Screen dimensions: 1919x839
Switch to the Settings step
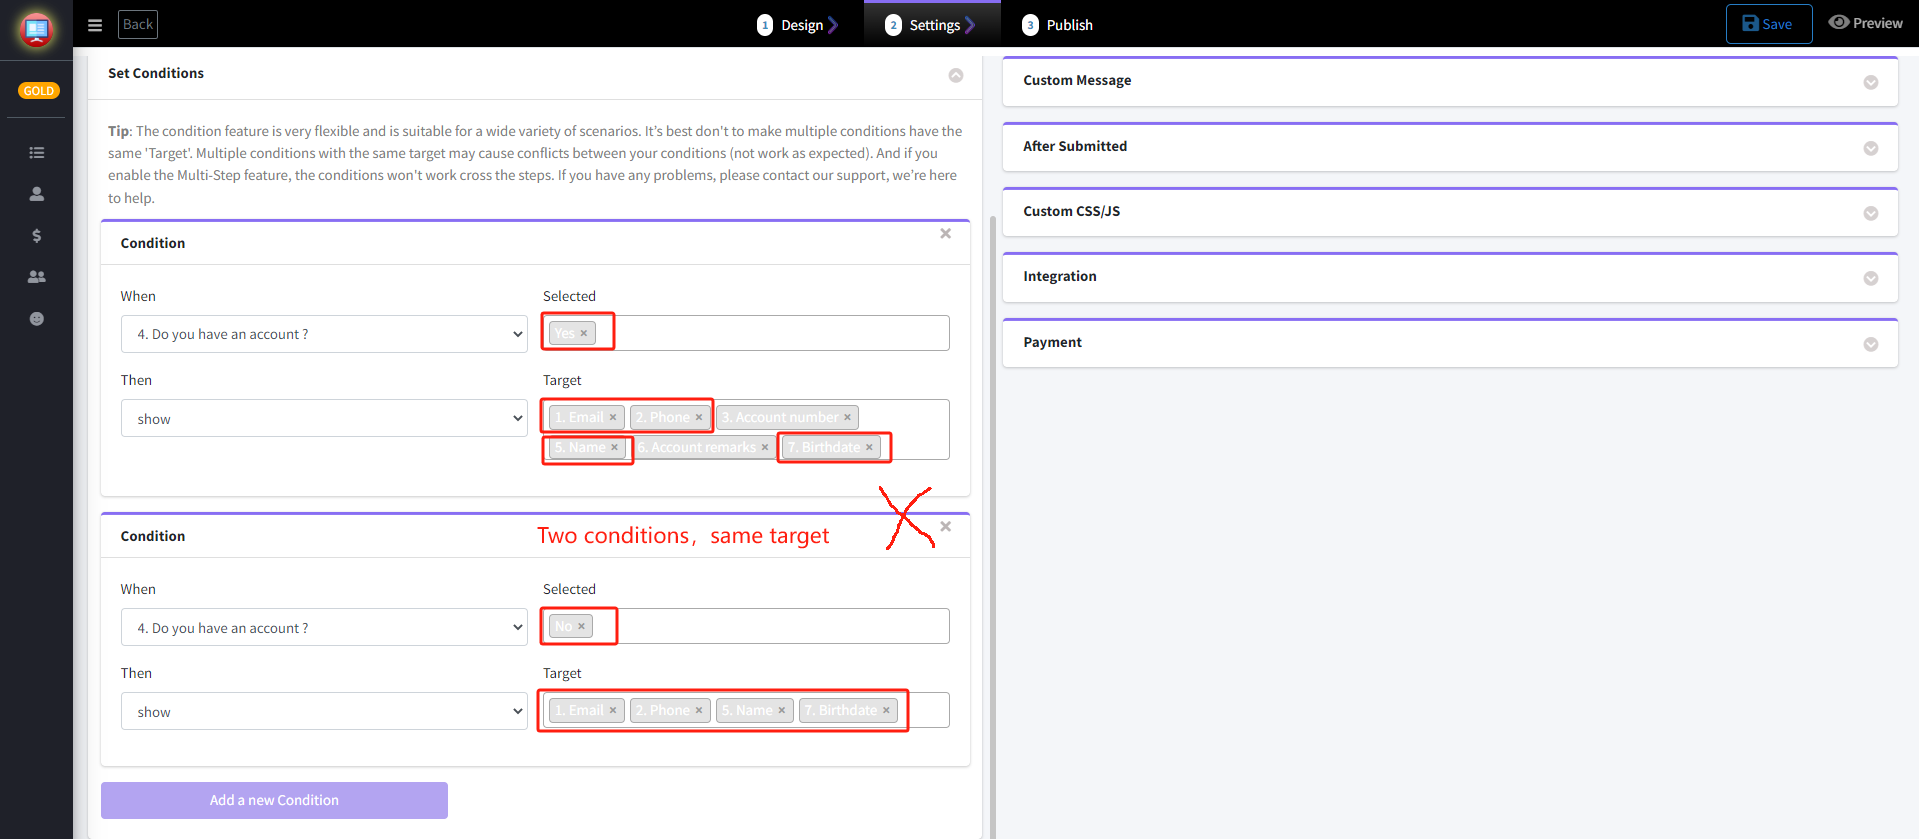pos(931,25)
